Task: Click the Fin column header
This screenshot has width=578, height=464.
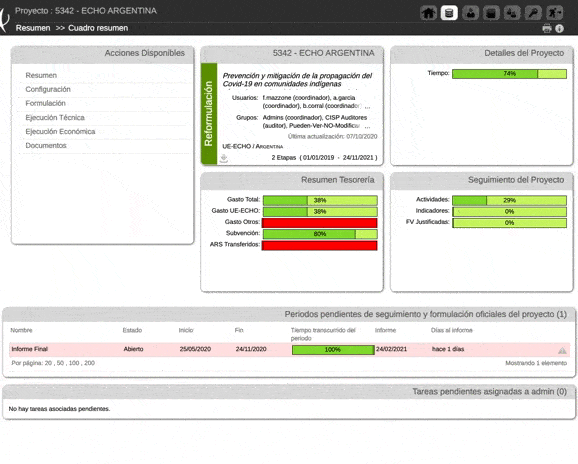Action: pyautogui.click(x=239, y=330)
